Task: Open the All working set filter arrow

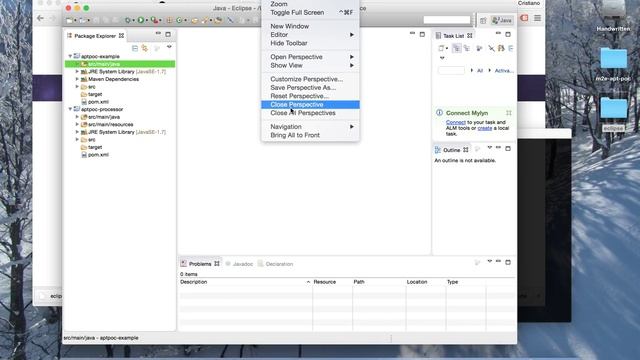Action: coord(472,70)
